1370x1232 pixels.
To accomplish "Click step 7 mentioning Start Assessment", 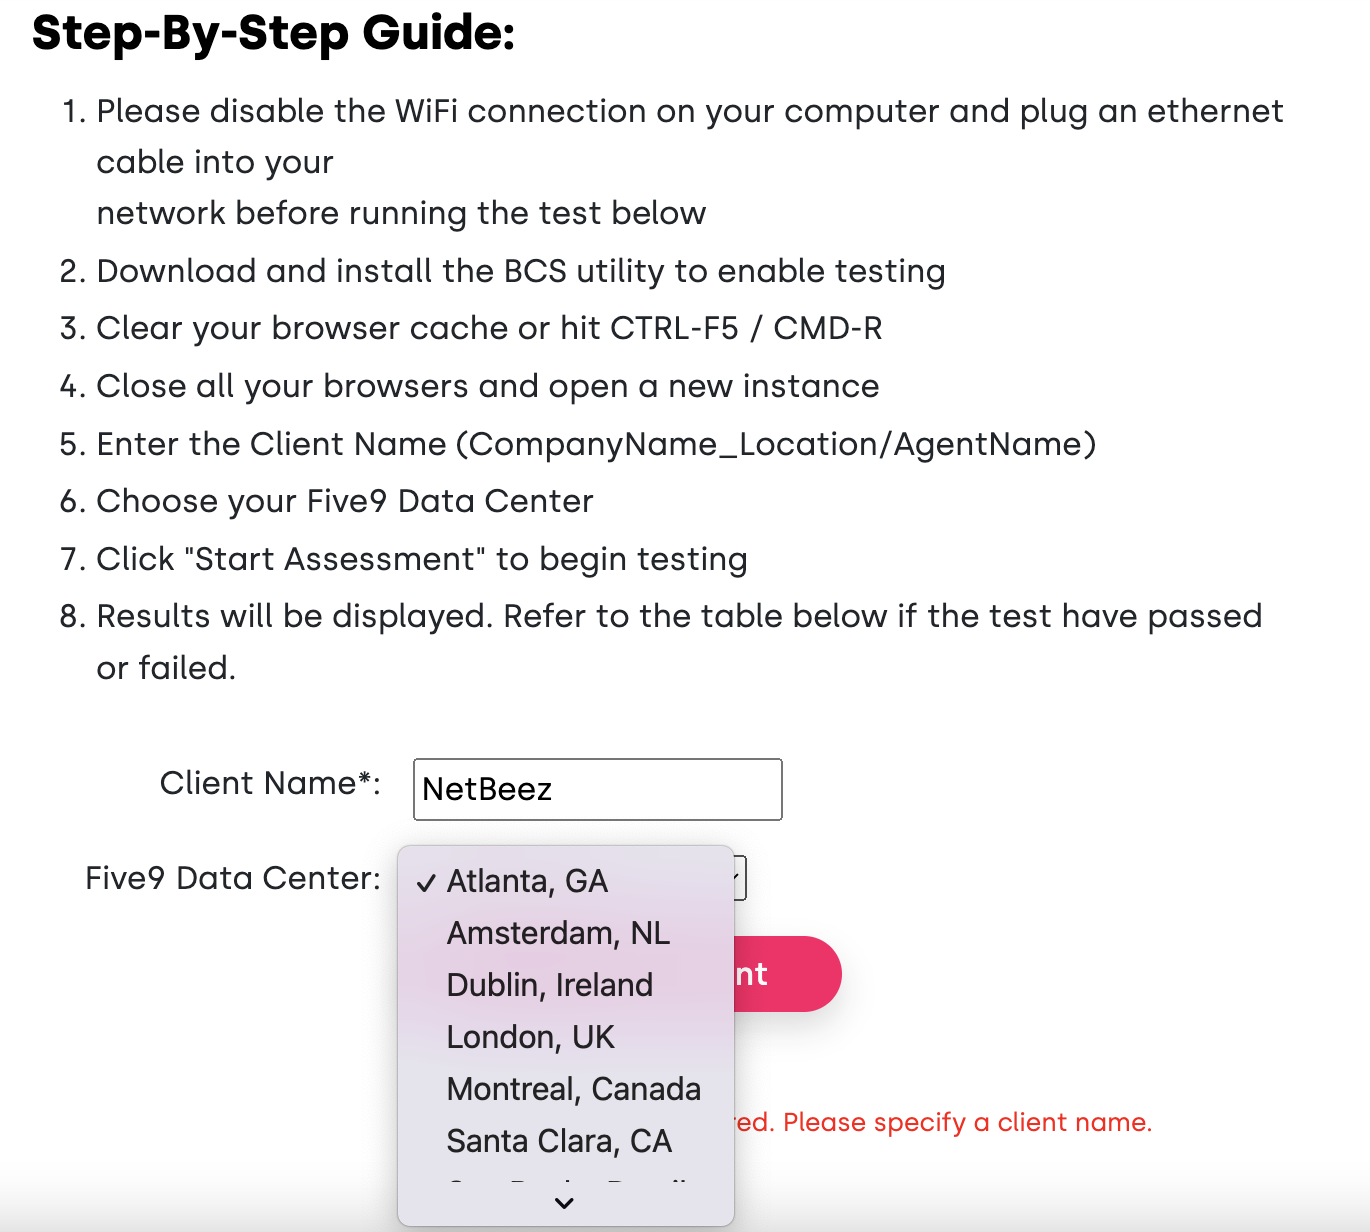I will click(x=422, y=559).
